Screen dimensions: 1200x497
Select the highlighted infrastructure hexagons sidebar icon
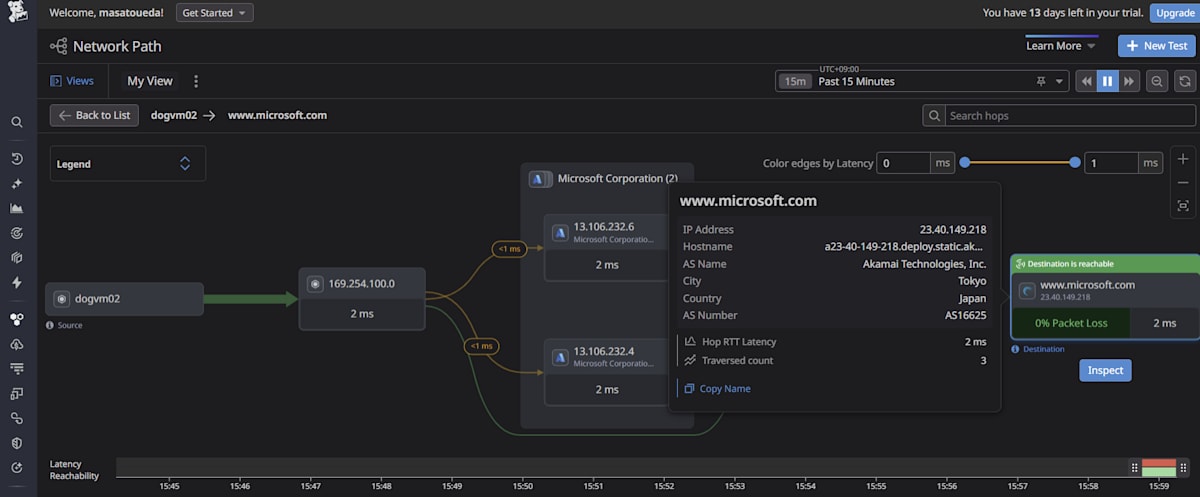[x=17, y=320]
